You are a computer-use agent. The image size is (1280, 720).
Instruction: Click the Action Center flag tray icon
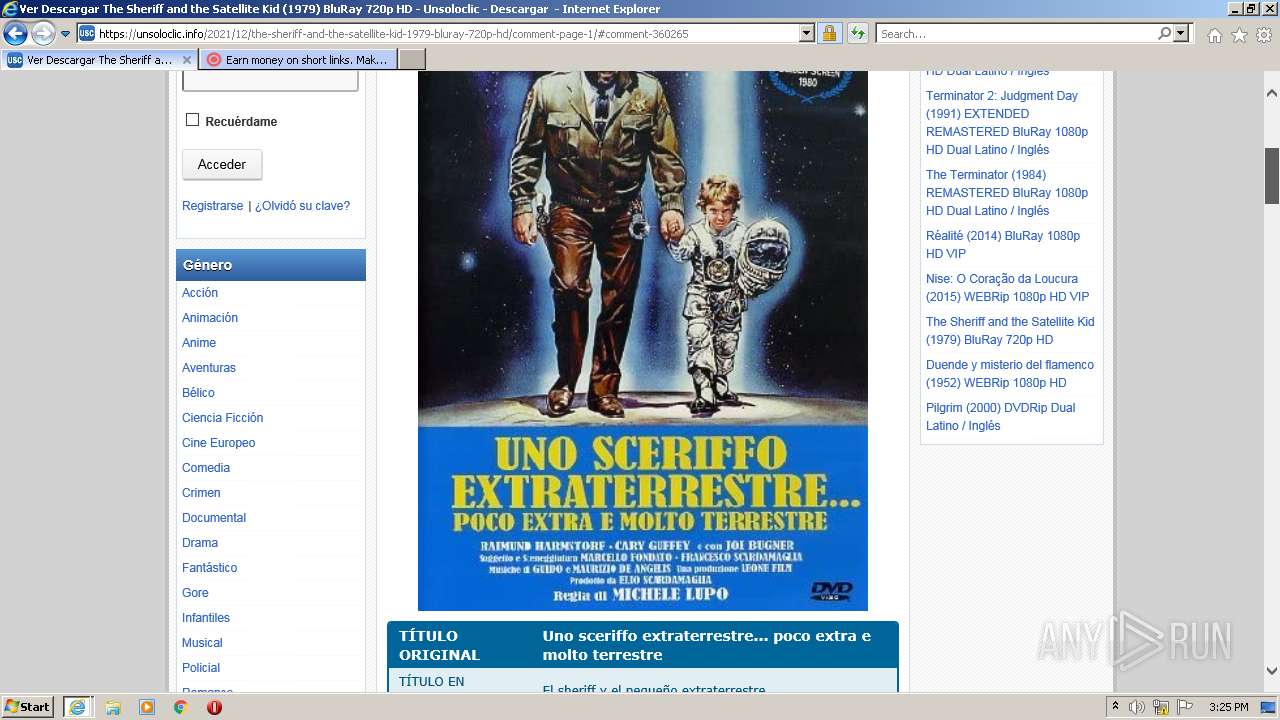tap(1183, 707)
